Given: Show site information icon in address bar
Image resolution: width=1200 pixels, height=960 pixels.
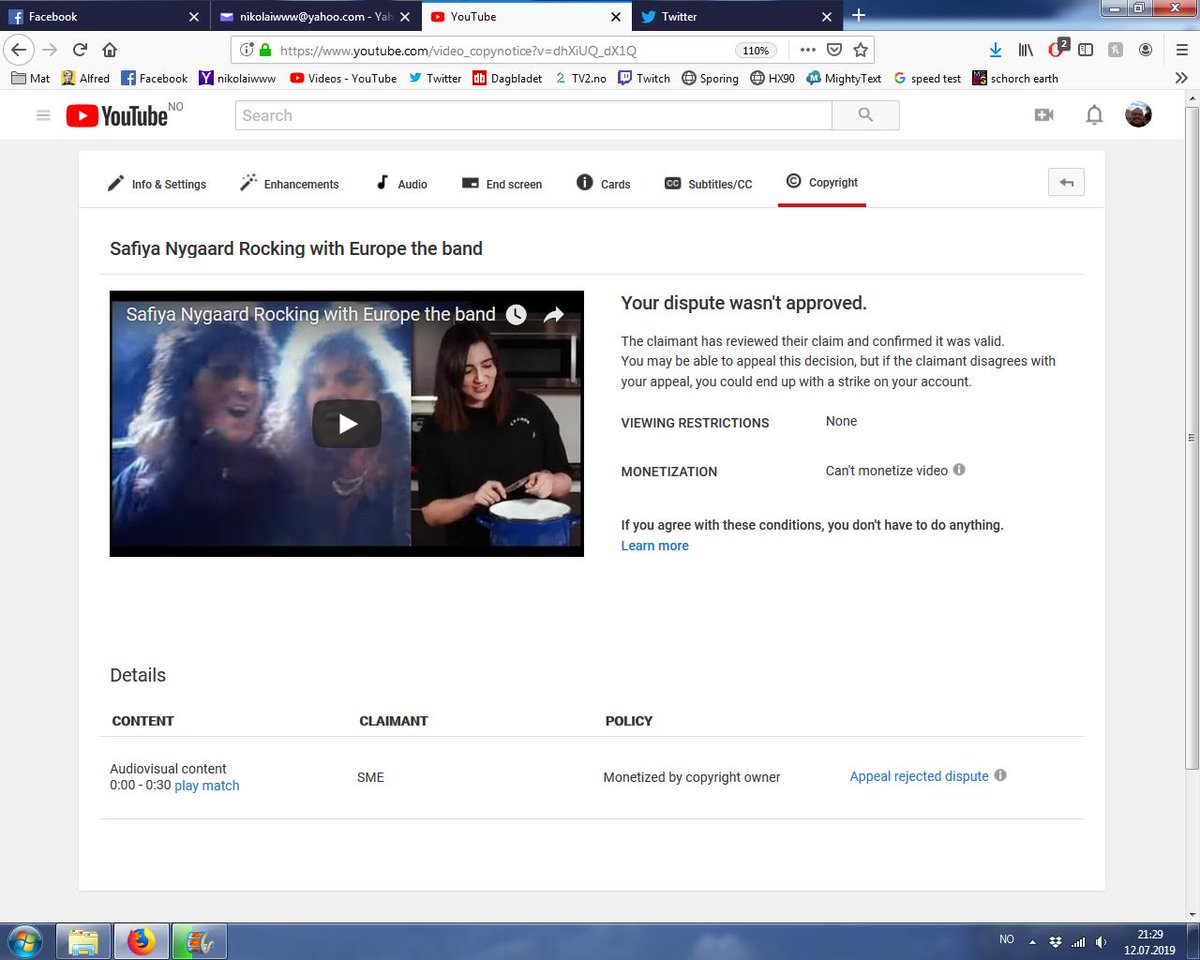Looking at the screenshot, I should [247, 50].
